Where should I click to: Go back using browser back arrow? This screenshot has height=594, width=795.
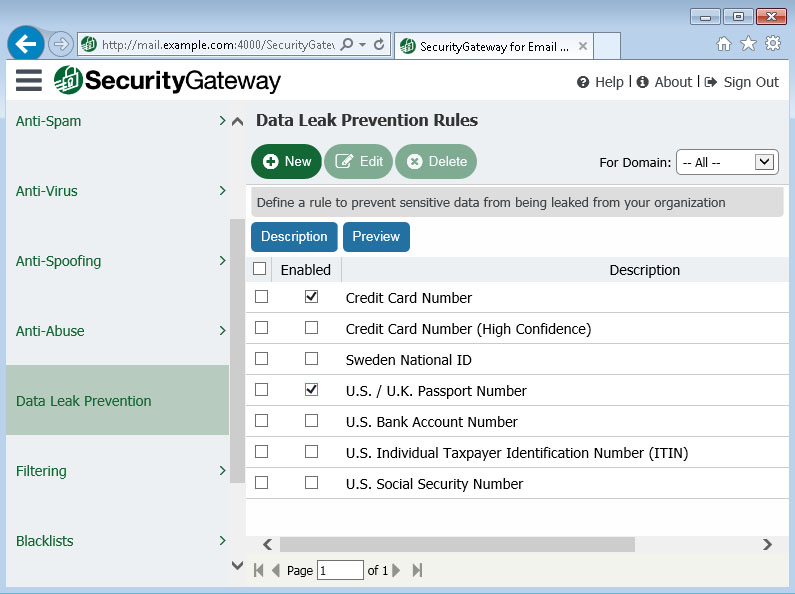click(x=26, y=44)
